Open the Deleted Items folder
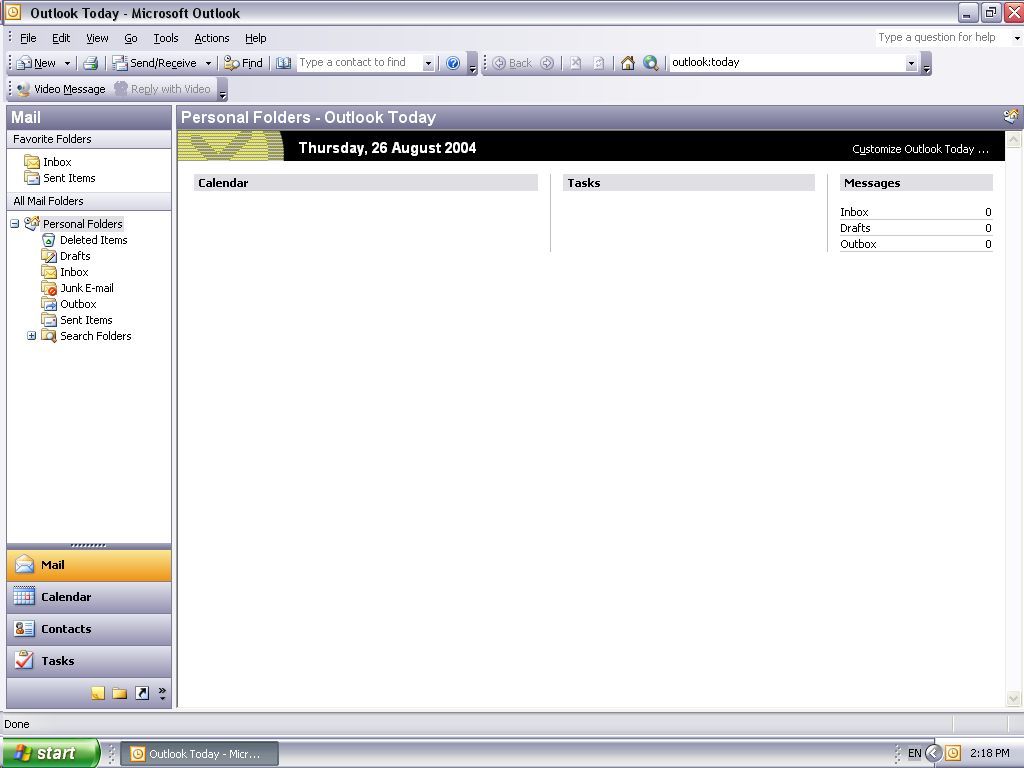1024x768 pixels. 84,240
